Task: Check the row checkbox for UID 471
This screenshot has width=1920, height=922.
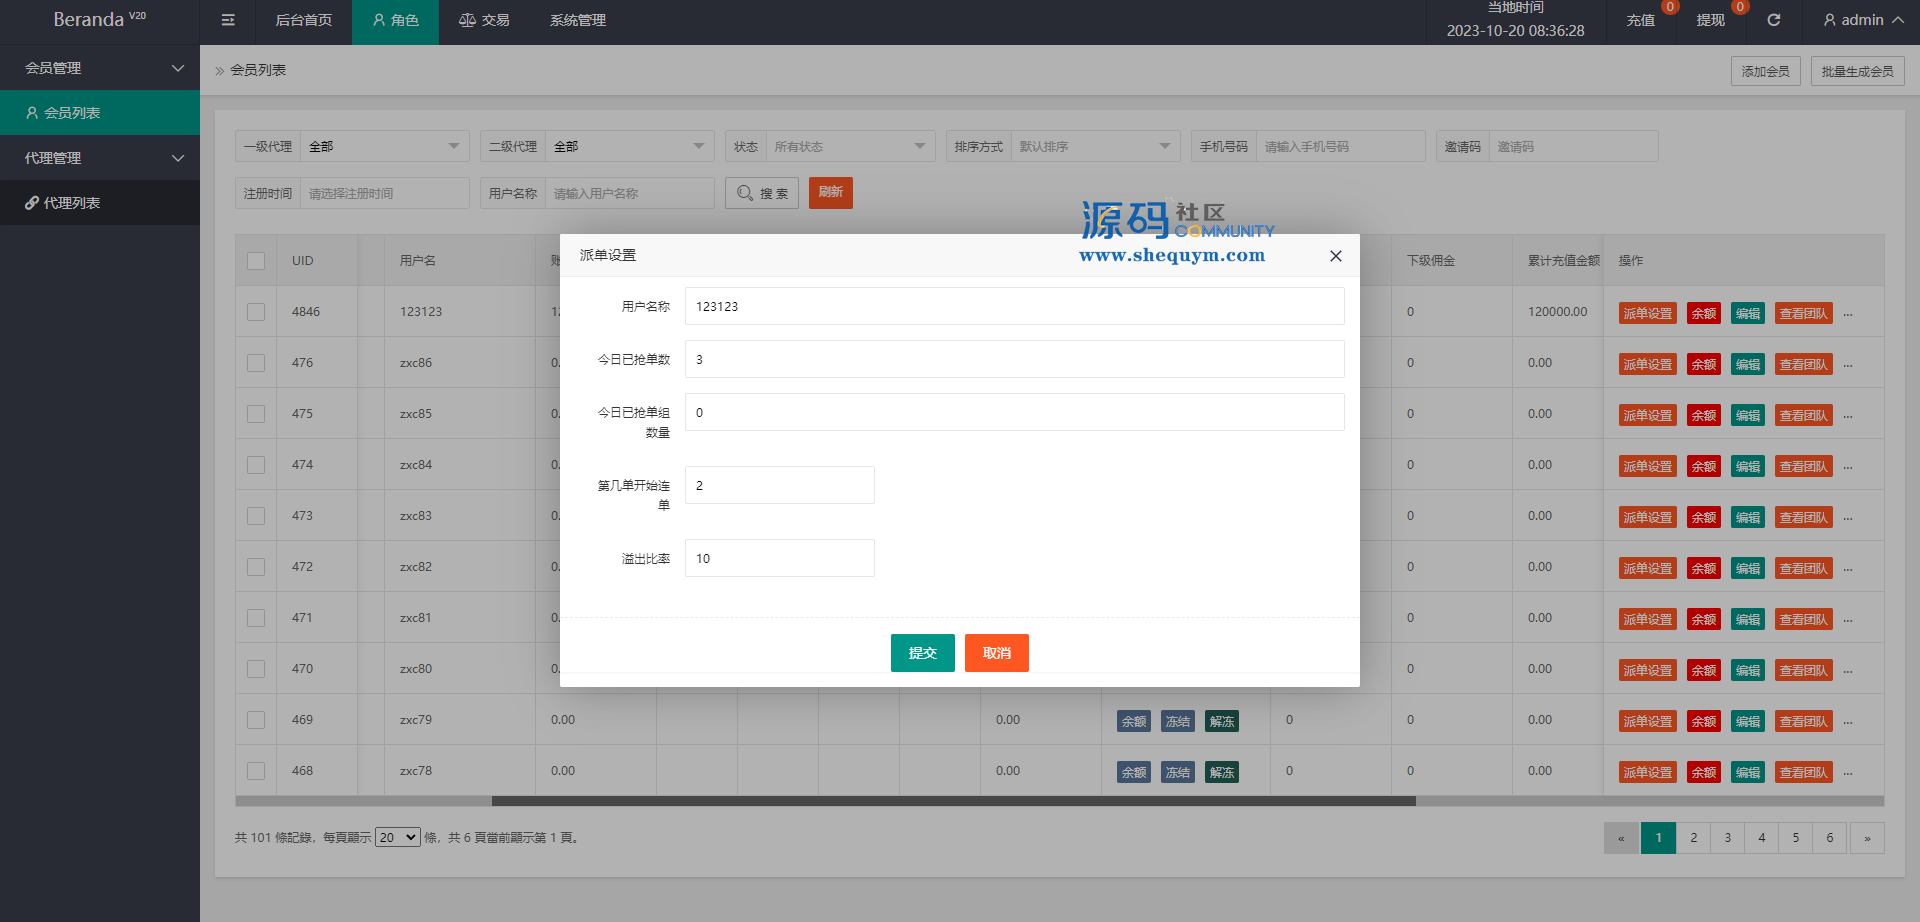Action: [256, 618]
